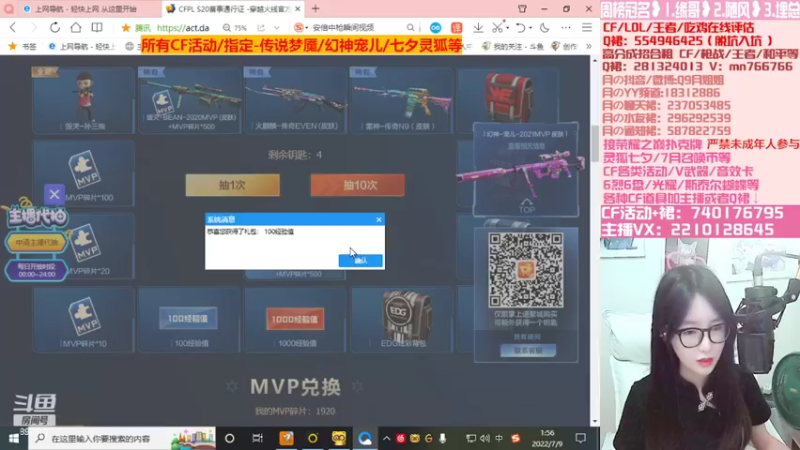
Task: Click the QR code image
Action: point(526,270)
